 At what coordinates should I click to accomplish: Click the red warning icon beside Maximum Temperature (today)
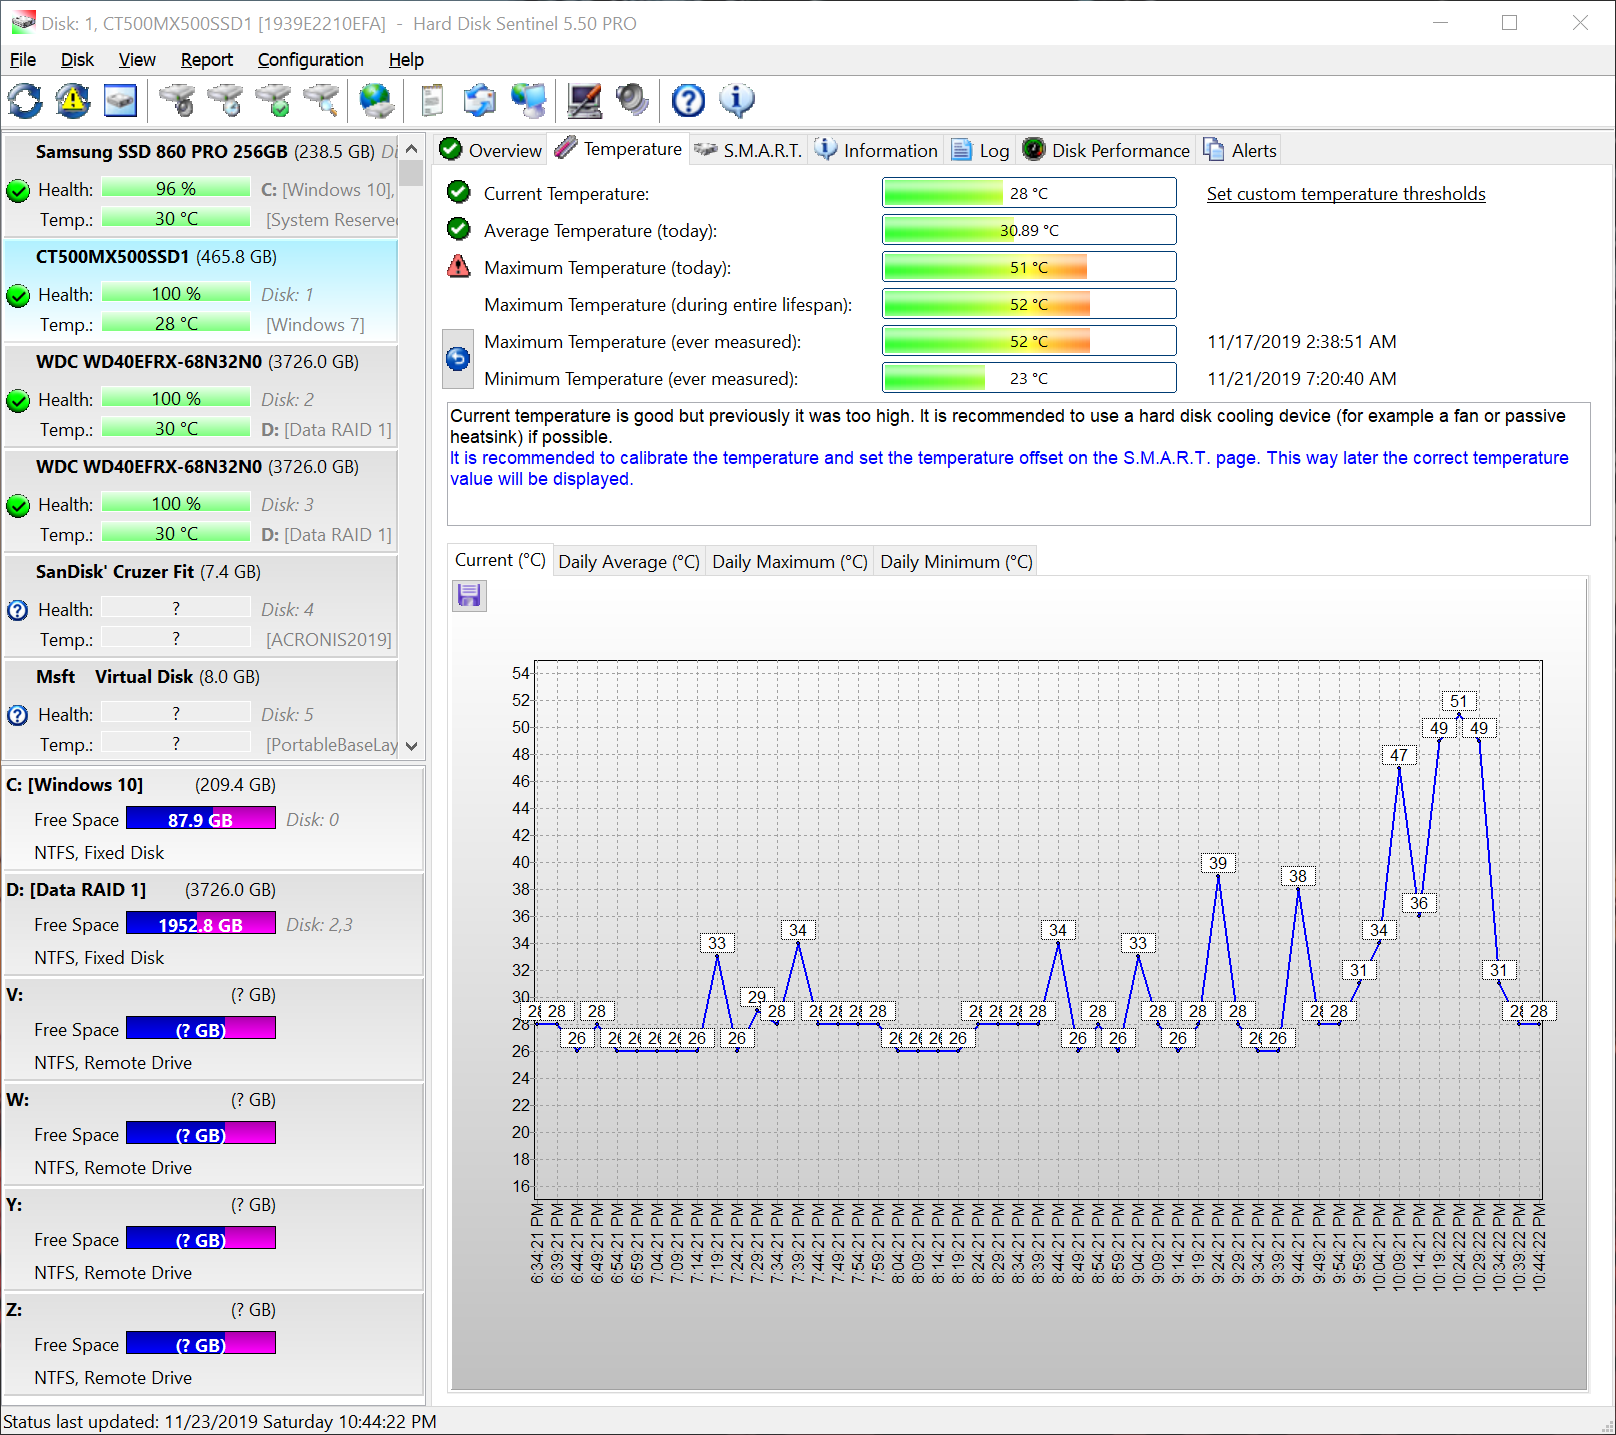[x=459, y=267]
